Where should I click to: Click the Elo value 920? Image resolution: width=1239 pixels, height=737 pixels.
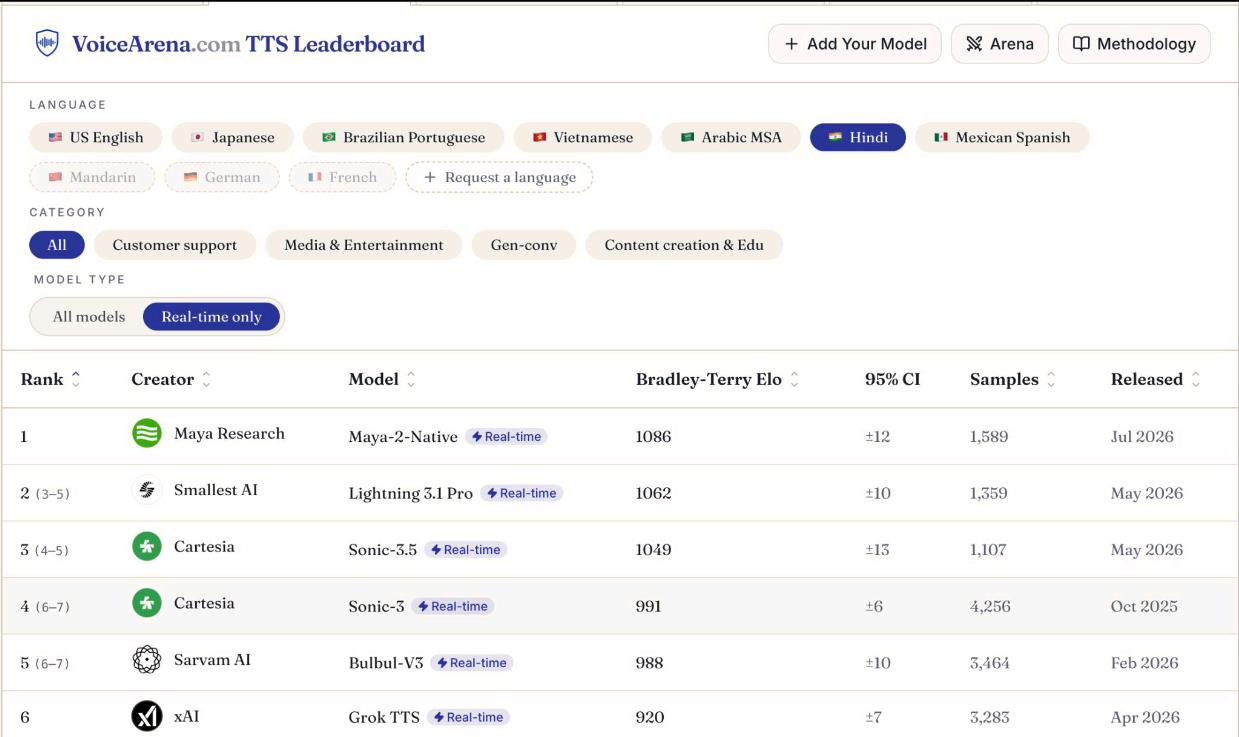pos(650,717)
